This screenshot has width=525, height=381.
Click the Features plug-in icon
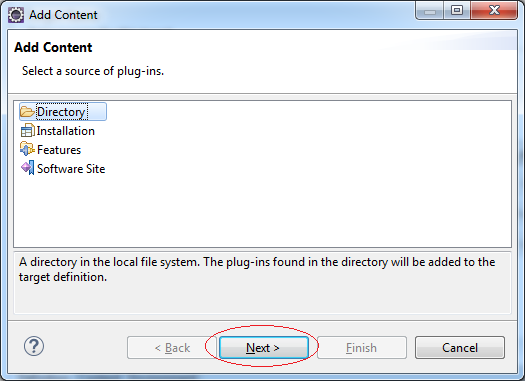click(x=27, y=149)
